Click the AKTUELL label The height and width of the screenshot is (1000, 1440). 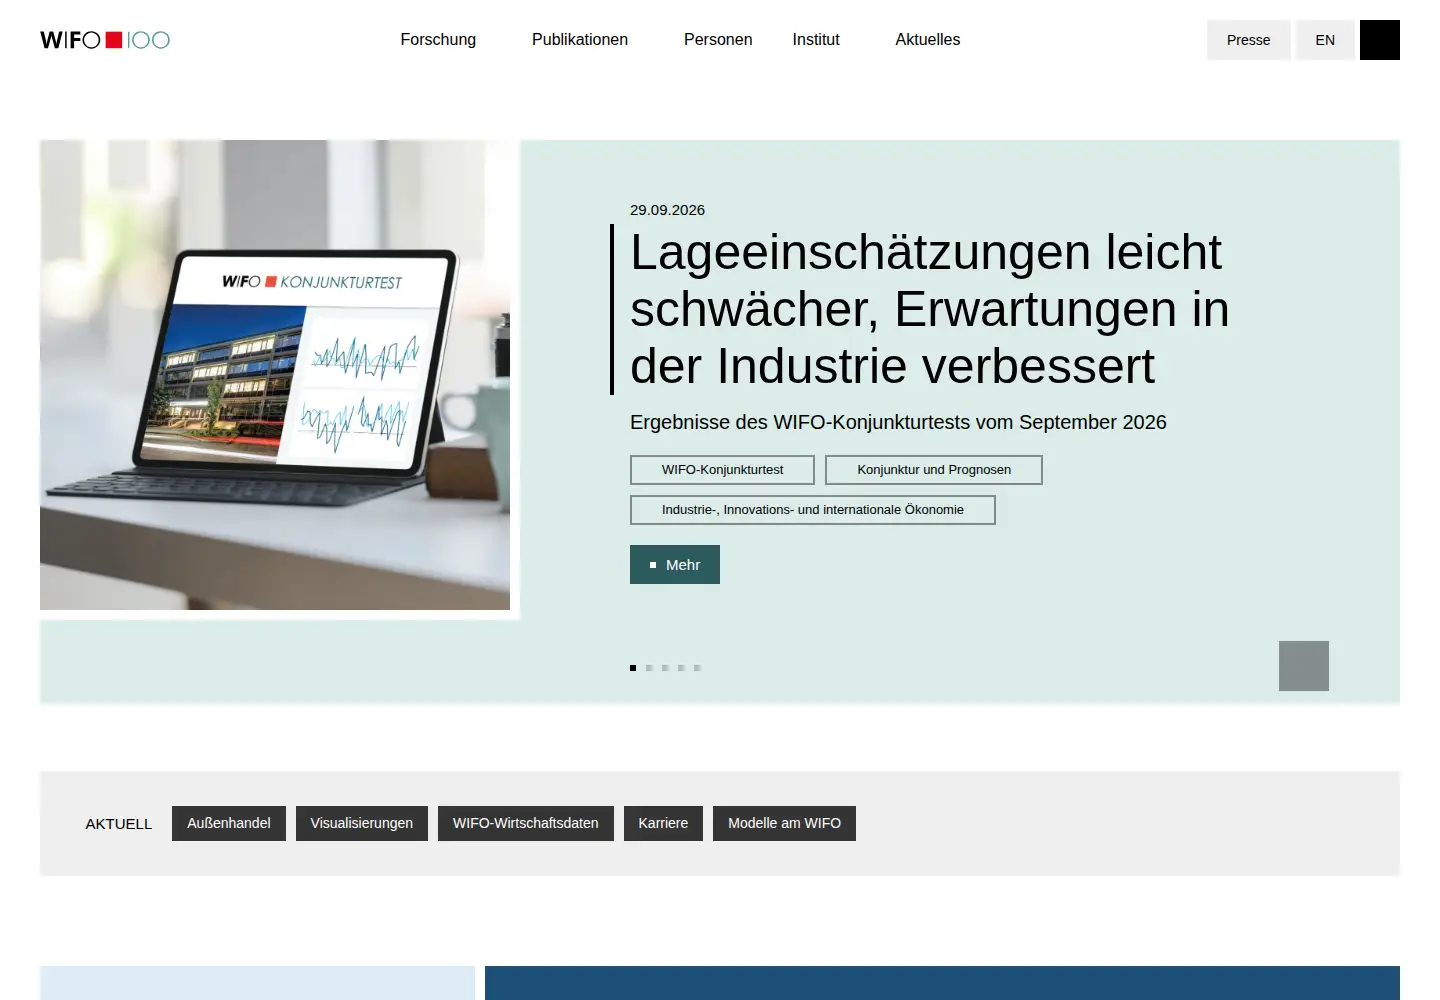coord(119,824)
